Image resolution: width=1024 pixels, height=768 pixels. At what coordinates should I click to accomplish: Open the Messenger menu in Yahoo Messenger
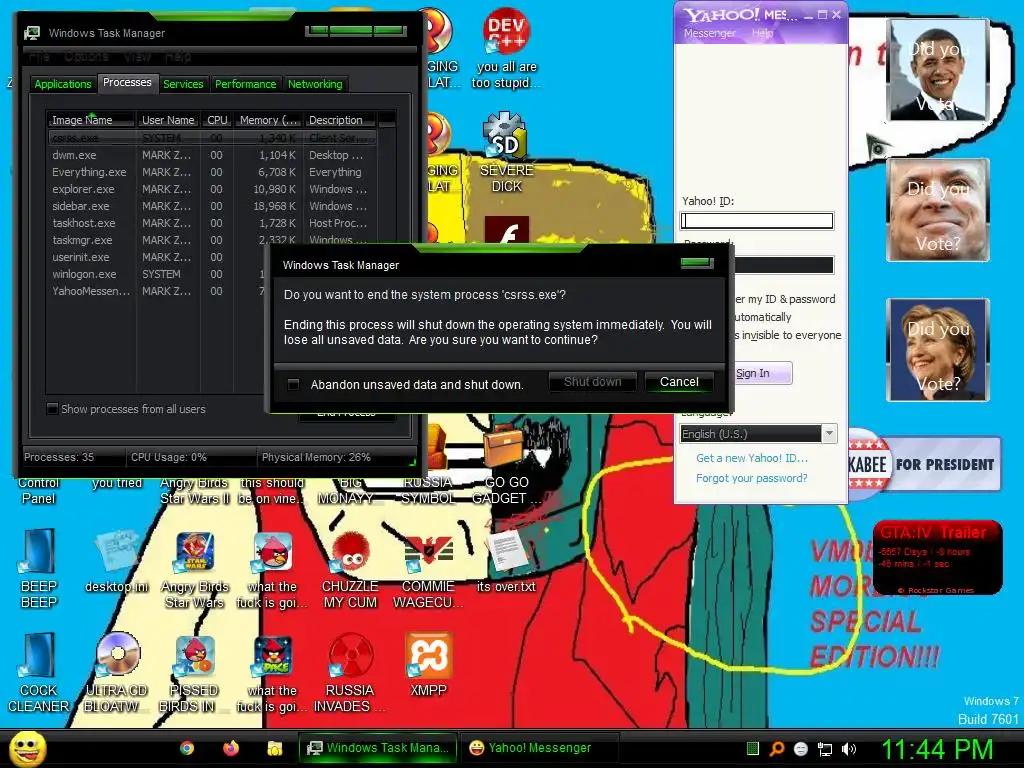tap(709, 33)
